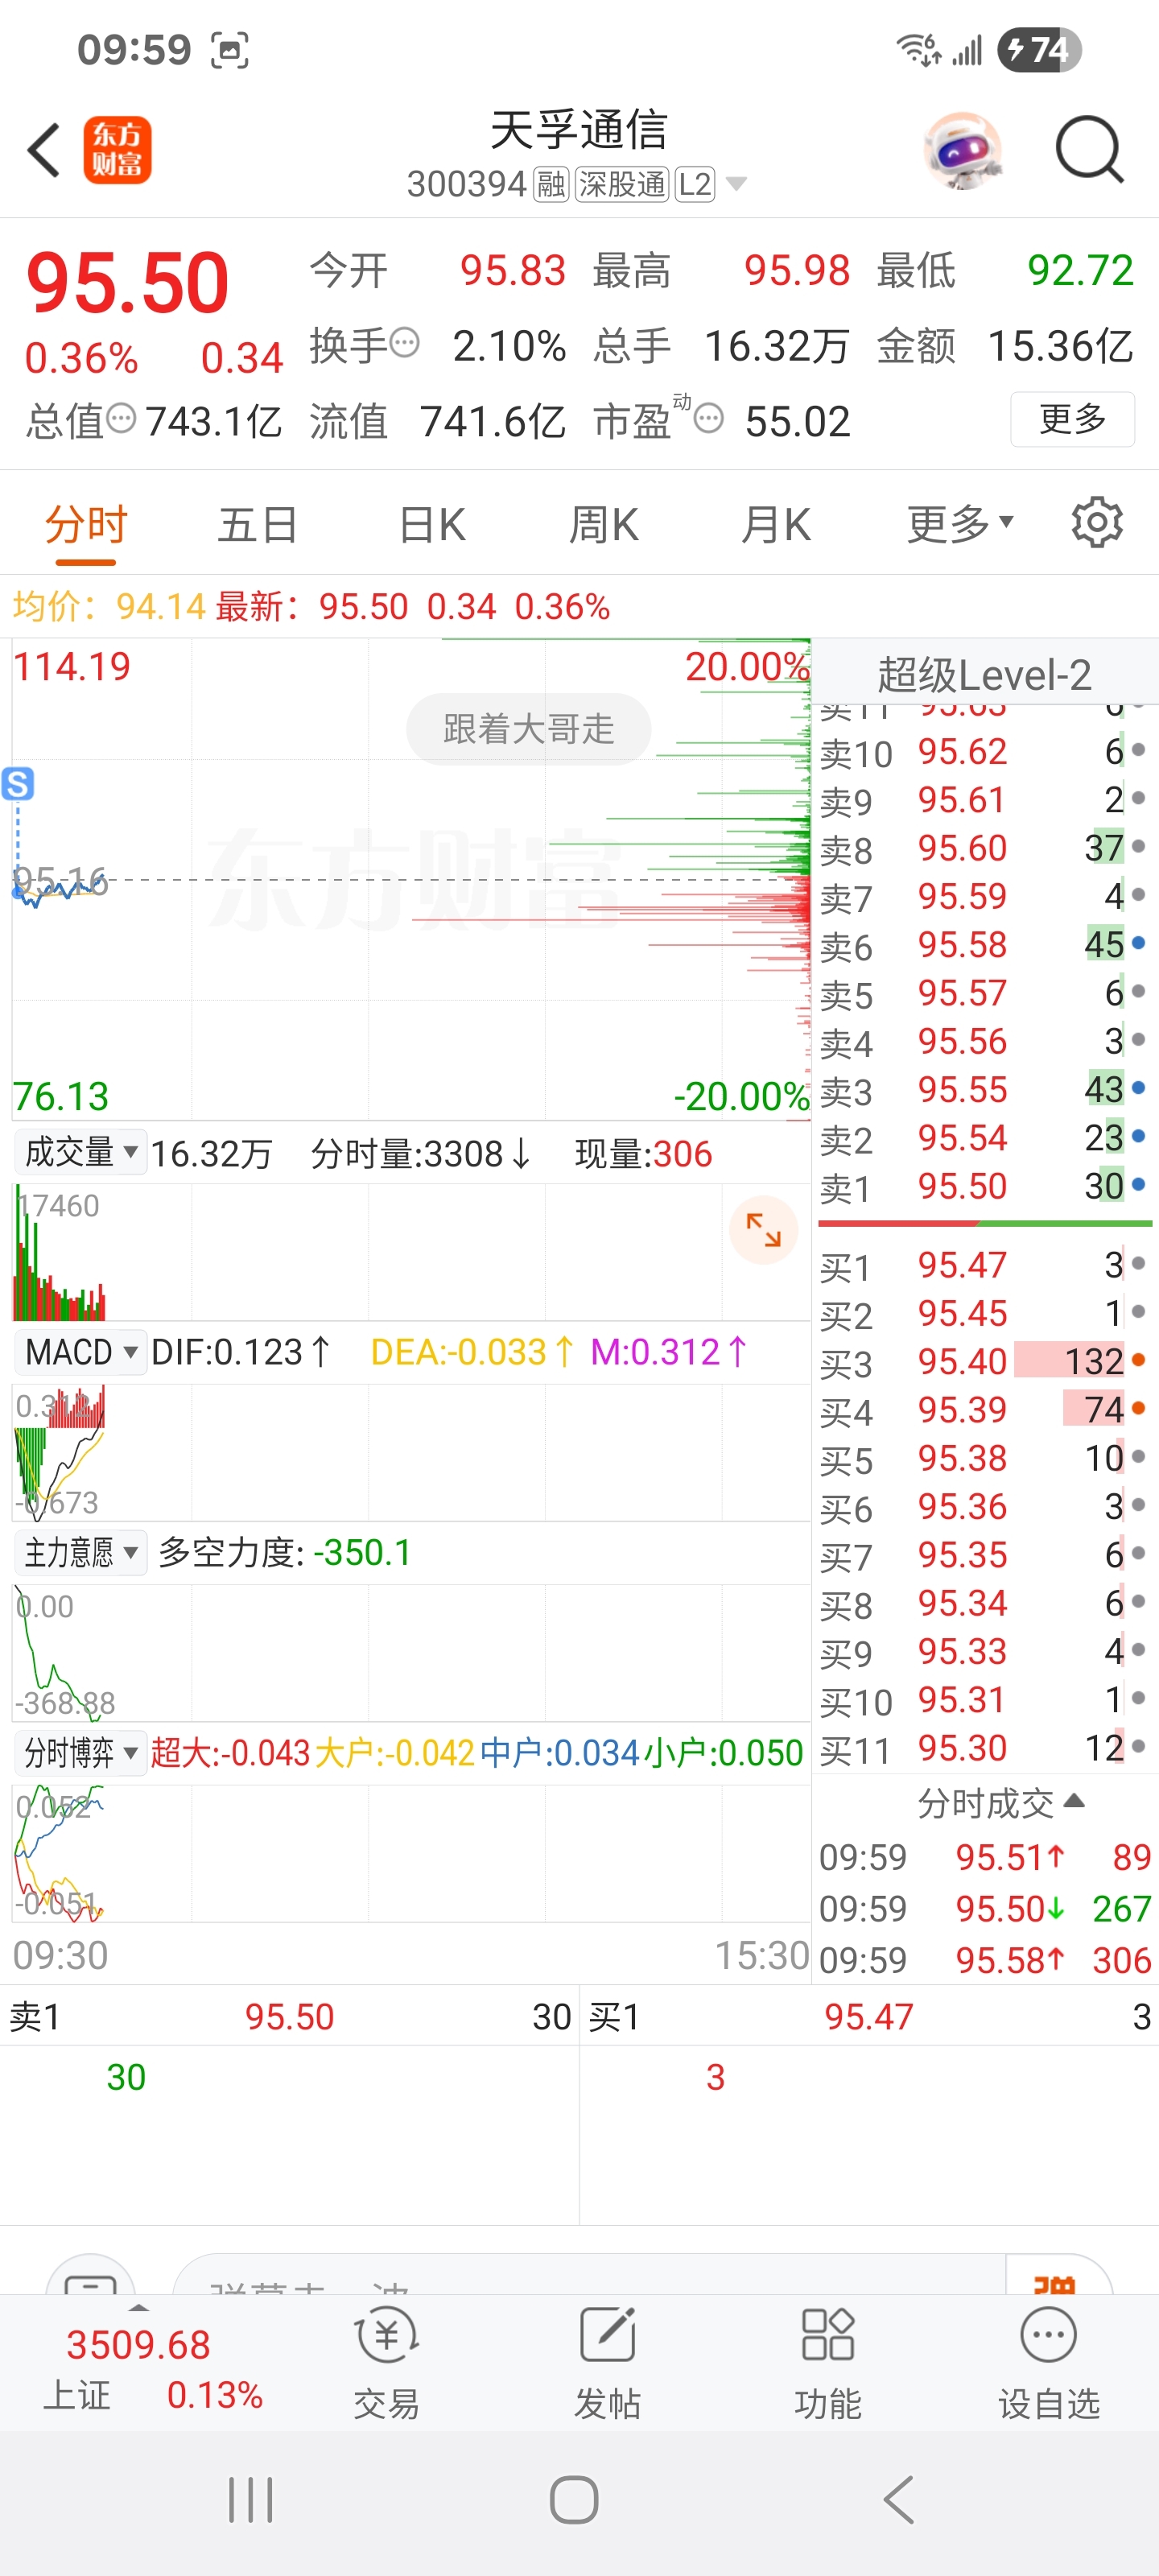Open the 成交量 indicator dropdown
The height and width of the screenshot is (2576, 1159).
click(80, 1152)
